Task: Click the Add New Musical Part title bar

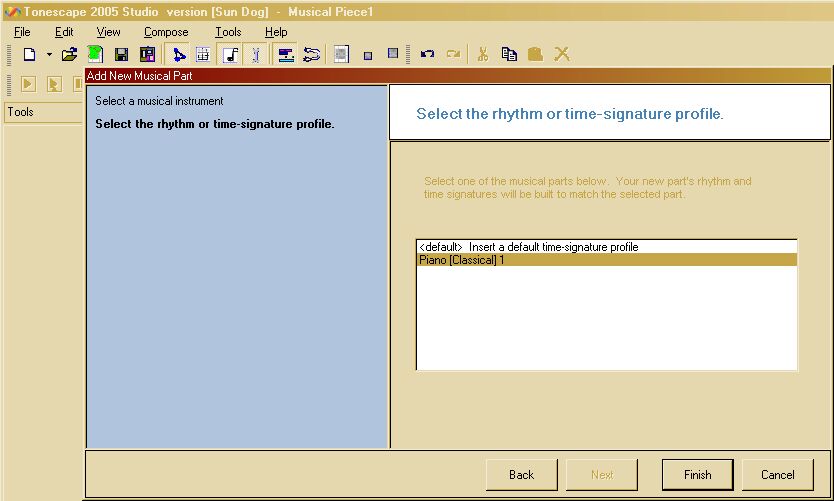Action: tap(457, 76)
